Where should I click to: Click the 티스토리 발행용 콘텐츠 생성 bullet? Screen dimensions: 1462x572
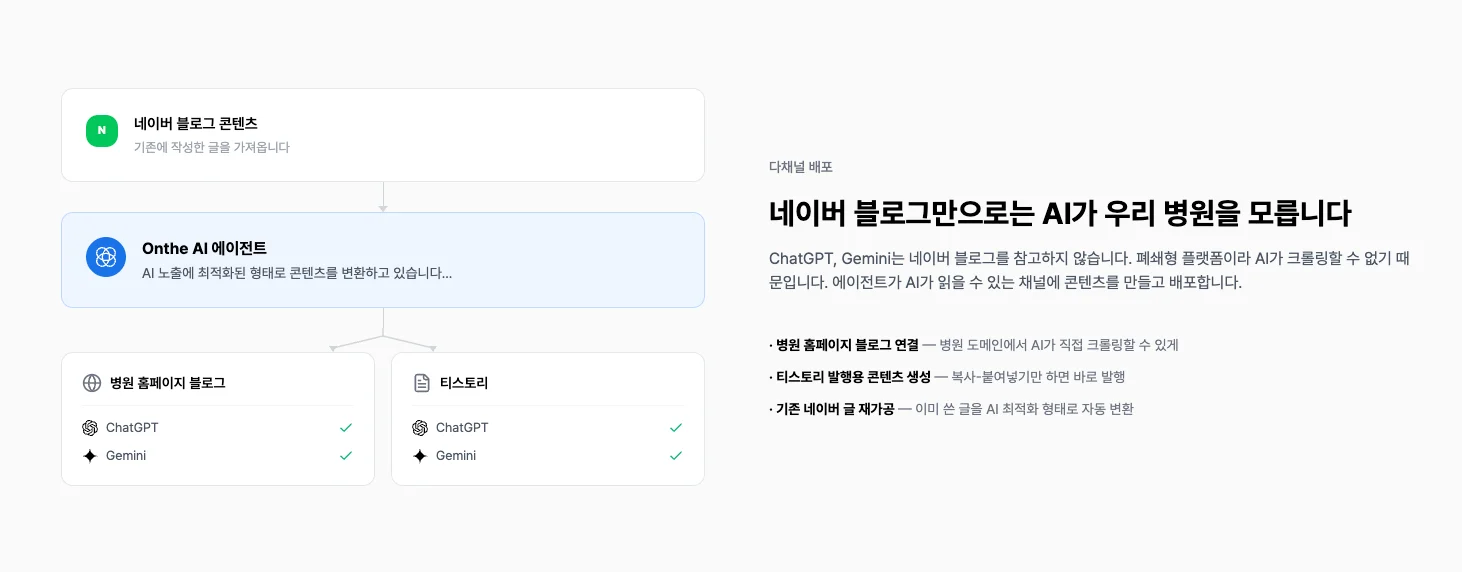point(853,377)
